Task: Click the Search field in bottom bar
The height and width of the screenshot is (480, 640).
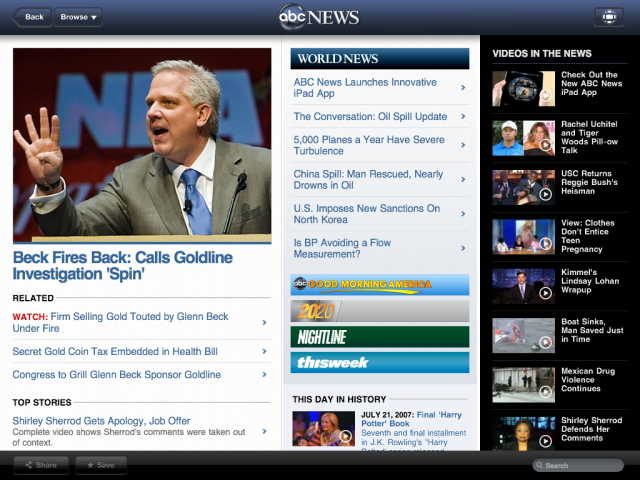Action: 578,465
